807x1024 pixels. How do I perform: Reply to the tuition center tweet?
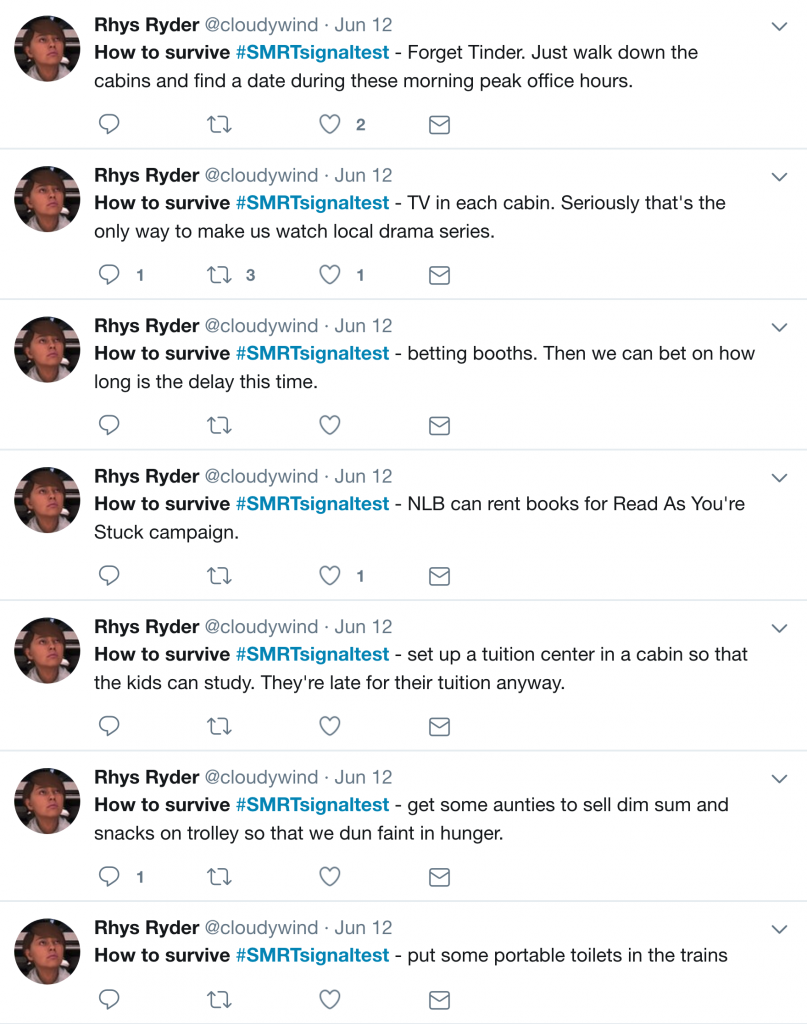[110, 727]
